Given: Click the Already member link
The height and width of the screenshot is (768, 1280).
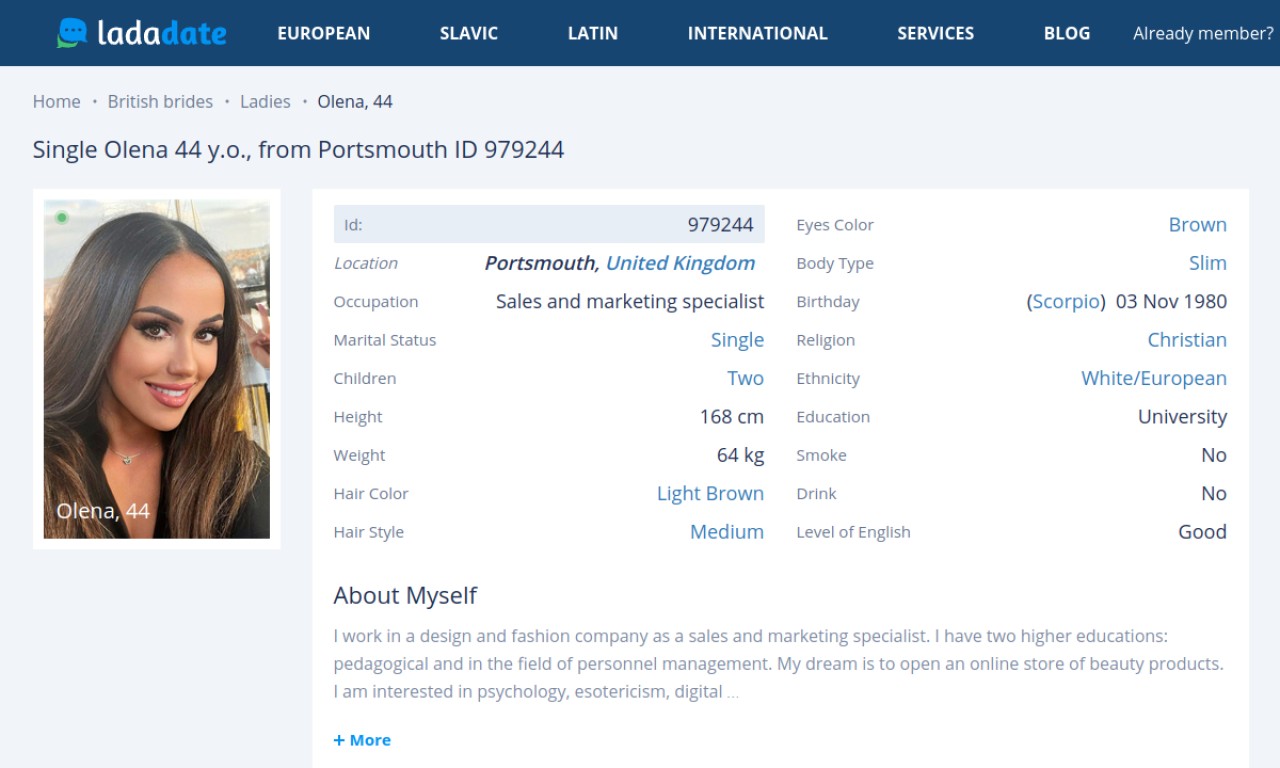Looking at the screenshot, I should 1202,33.
